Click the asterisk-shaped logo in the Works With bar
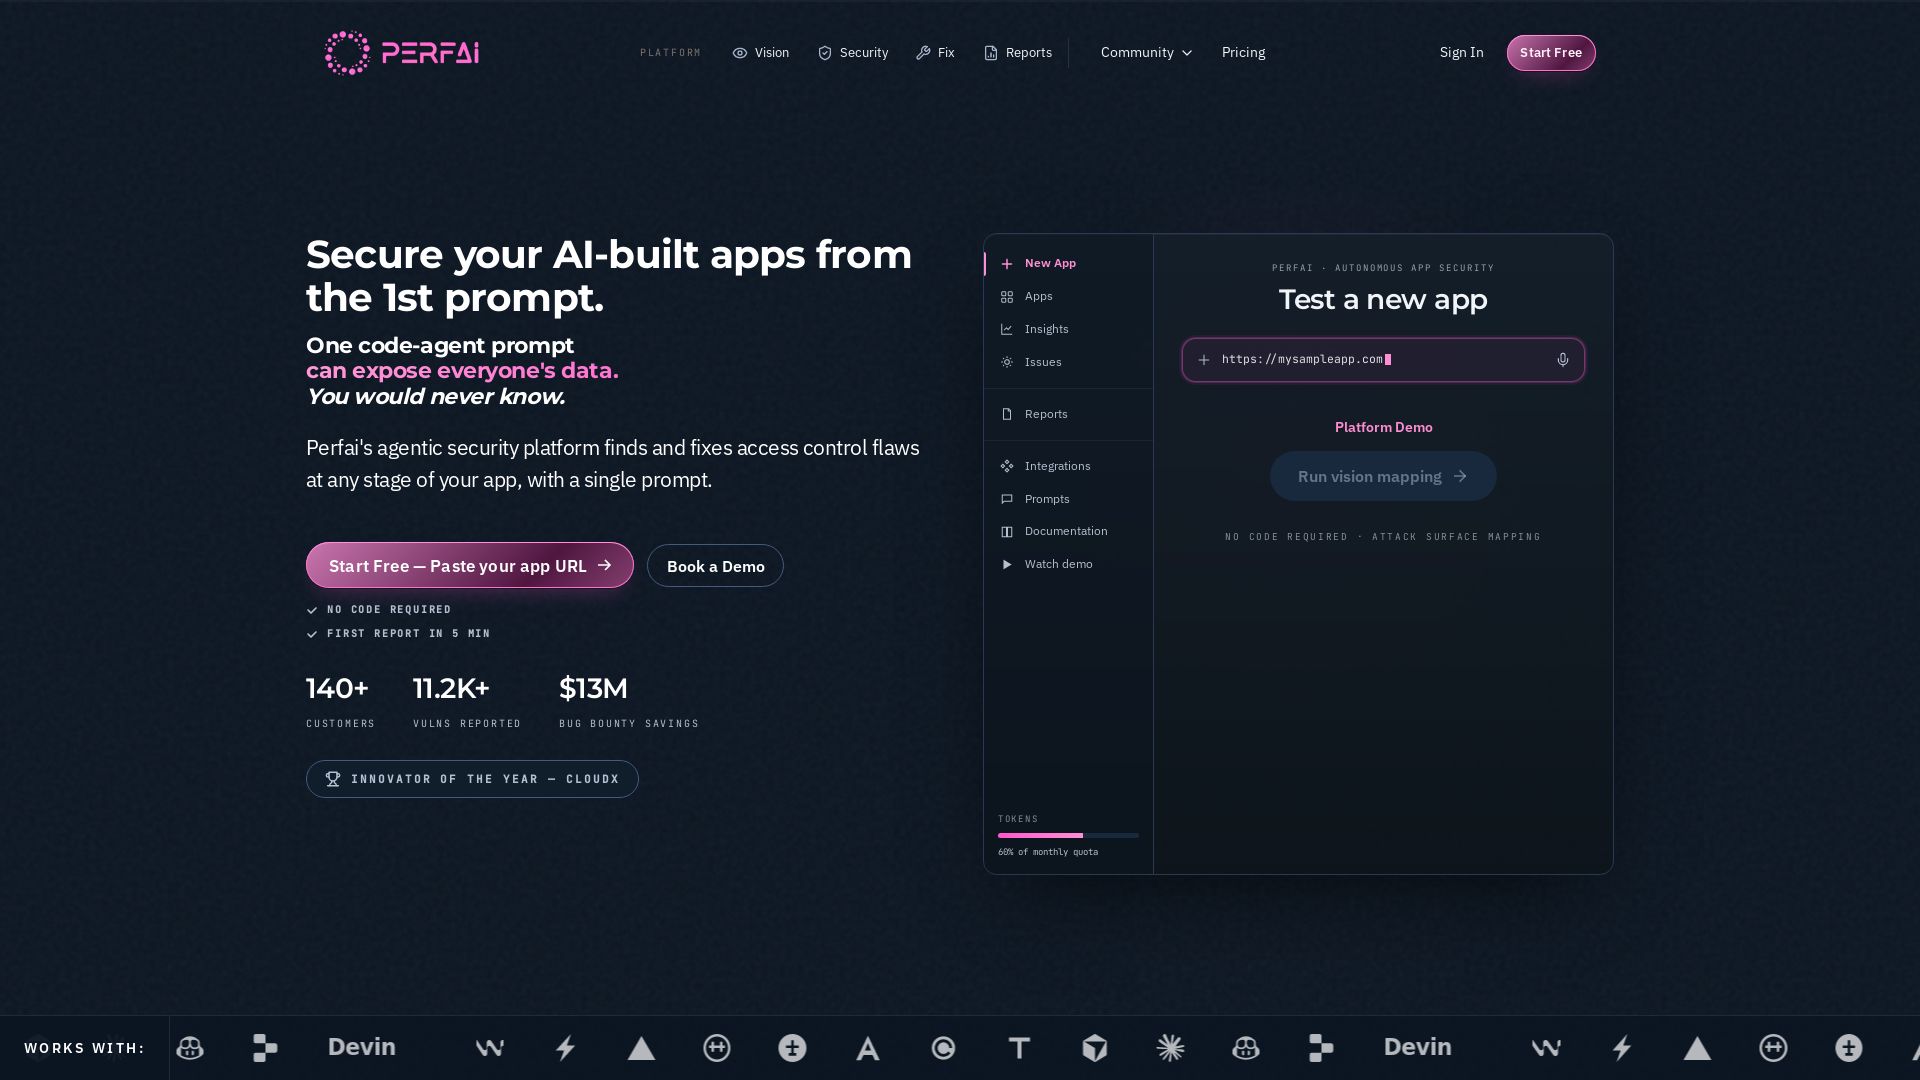 [1170, 1048]
